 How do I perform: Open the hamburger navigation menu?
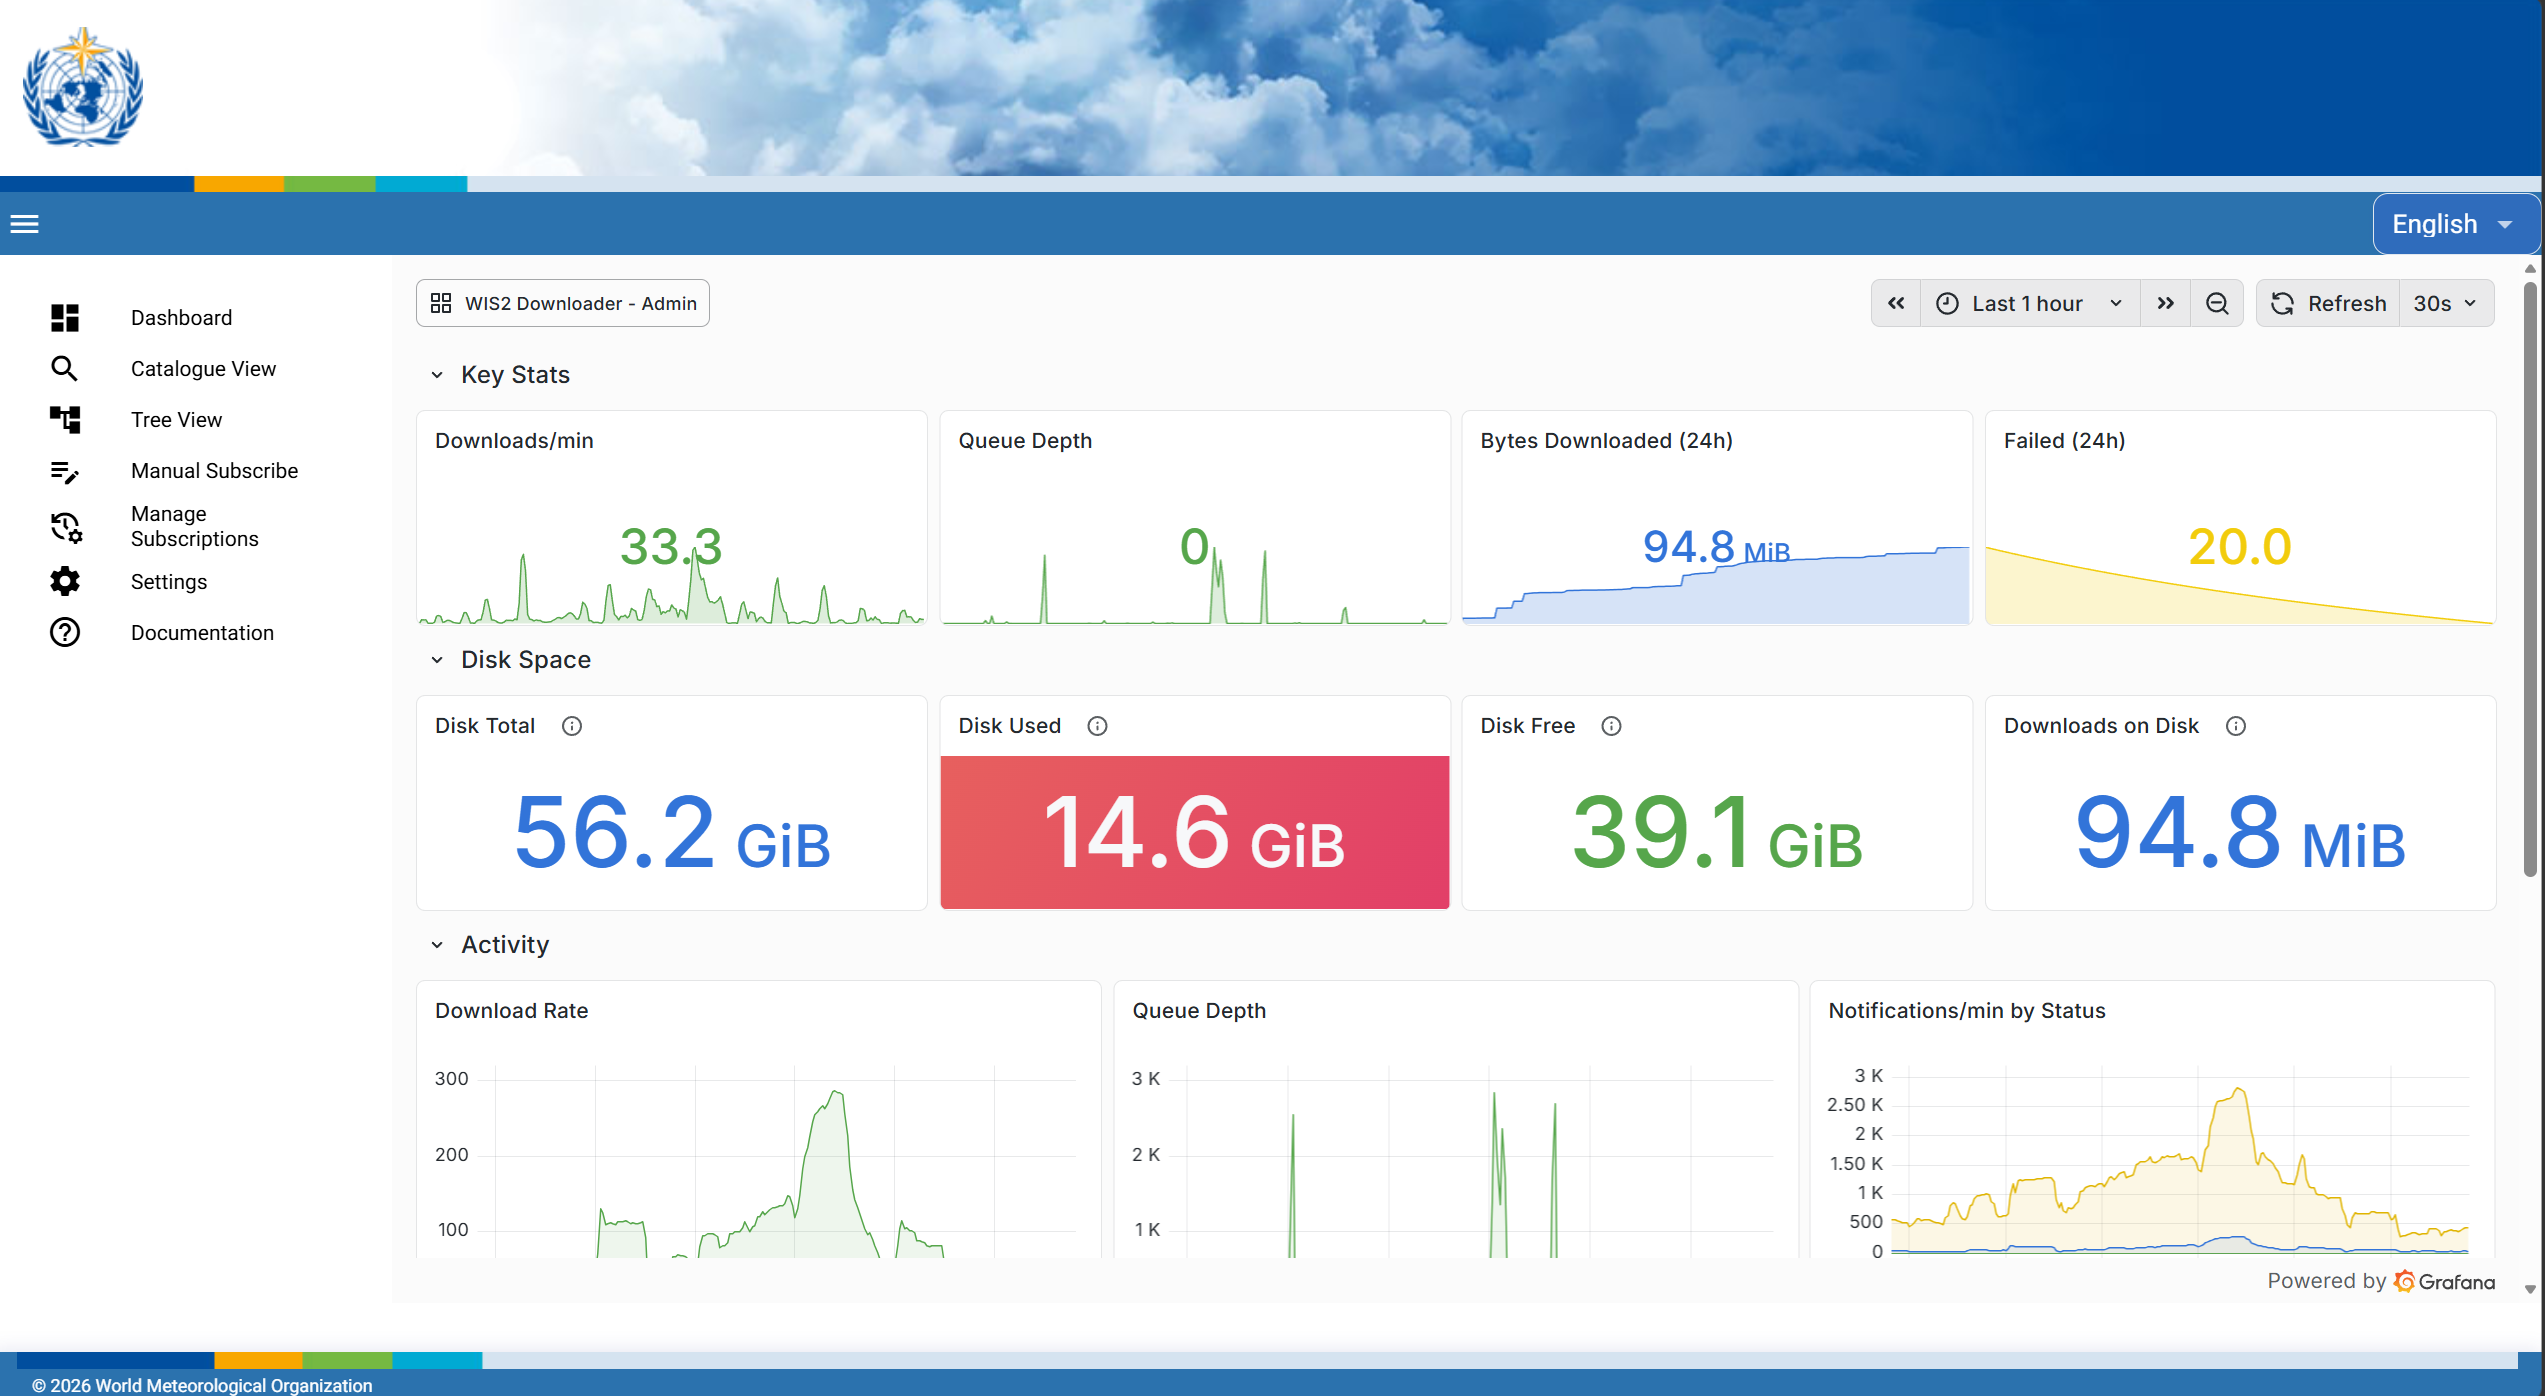coord(25,224)
